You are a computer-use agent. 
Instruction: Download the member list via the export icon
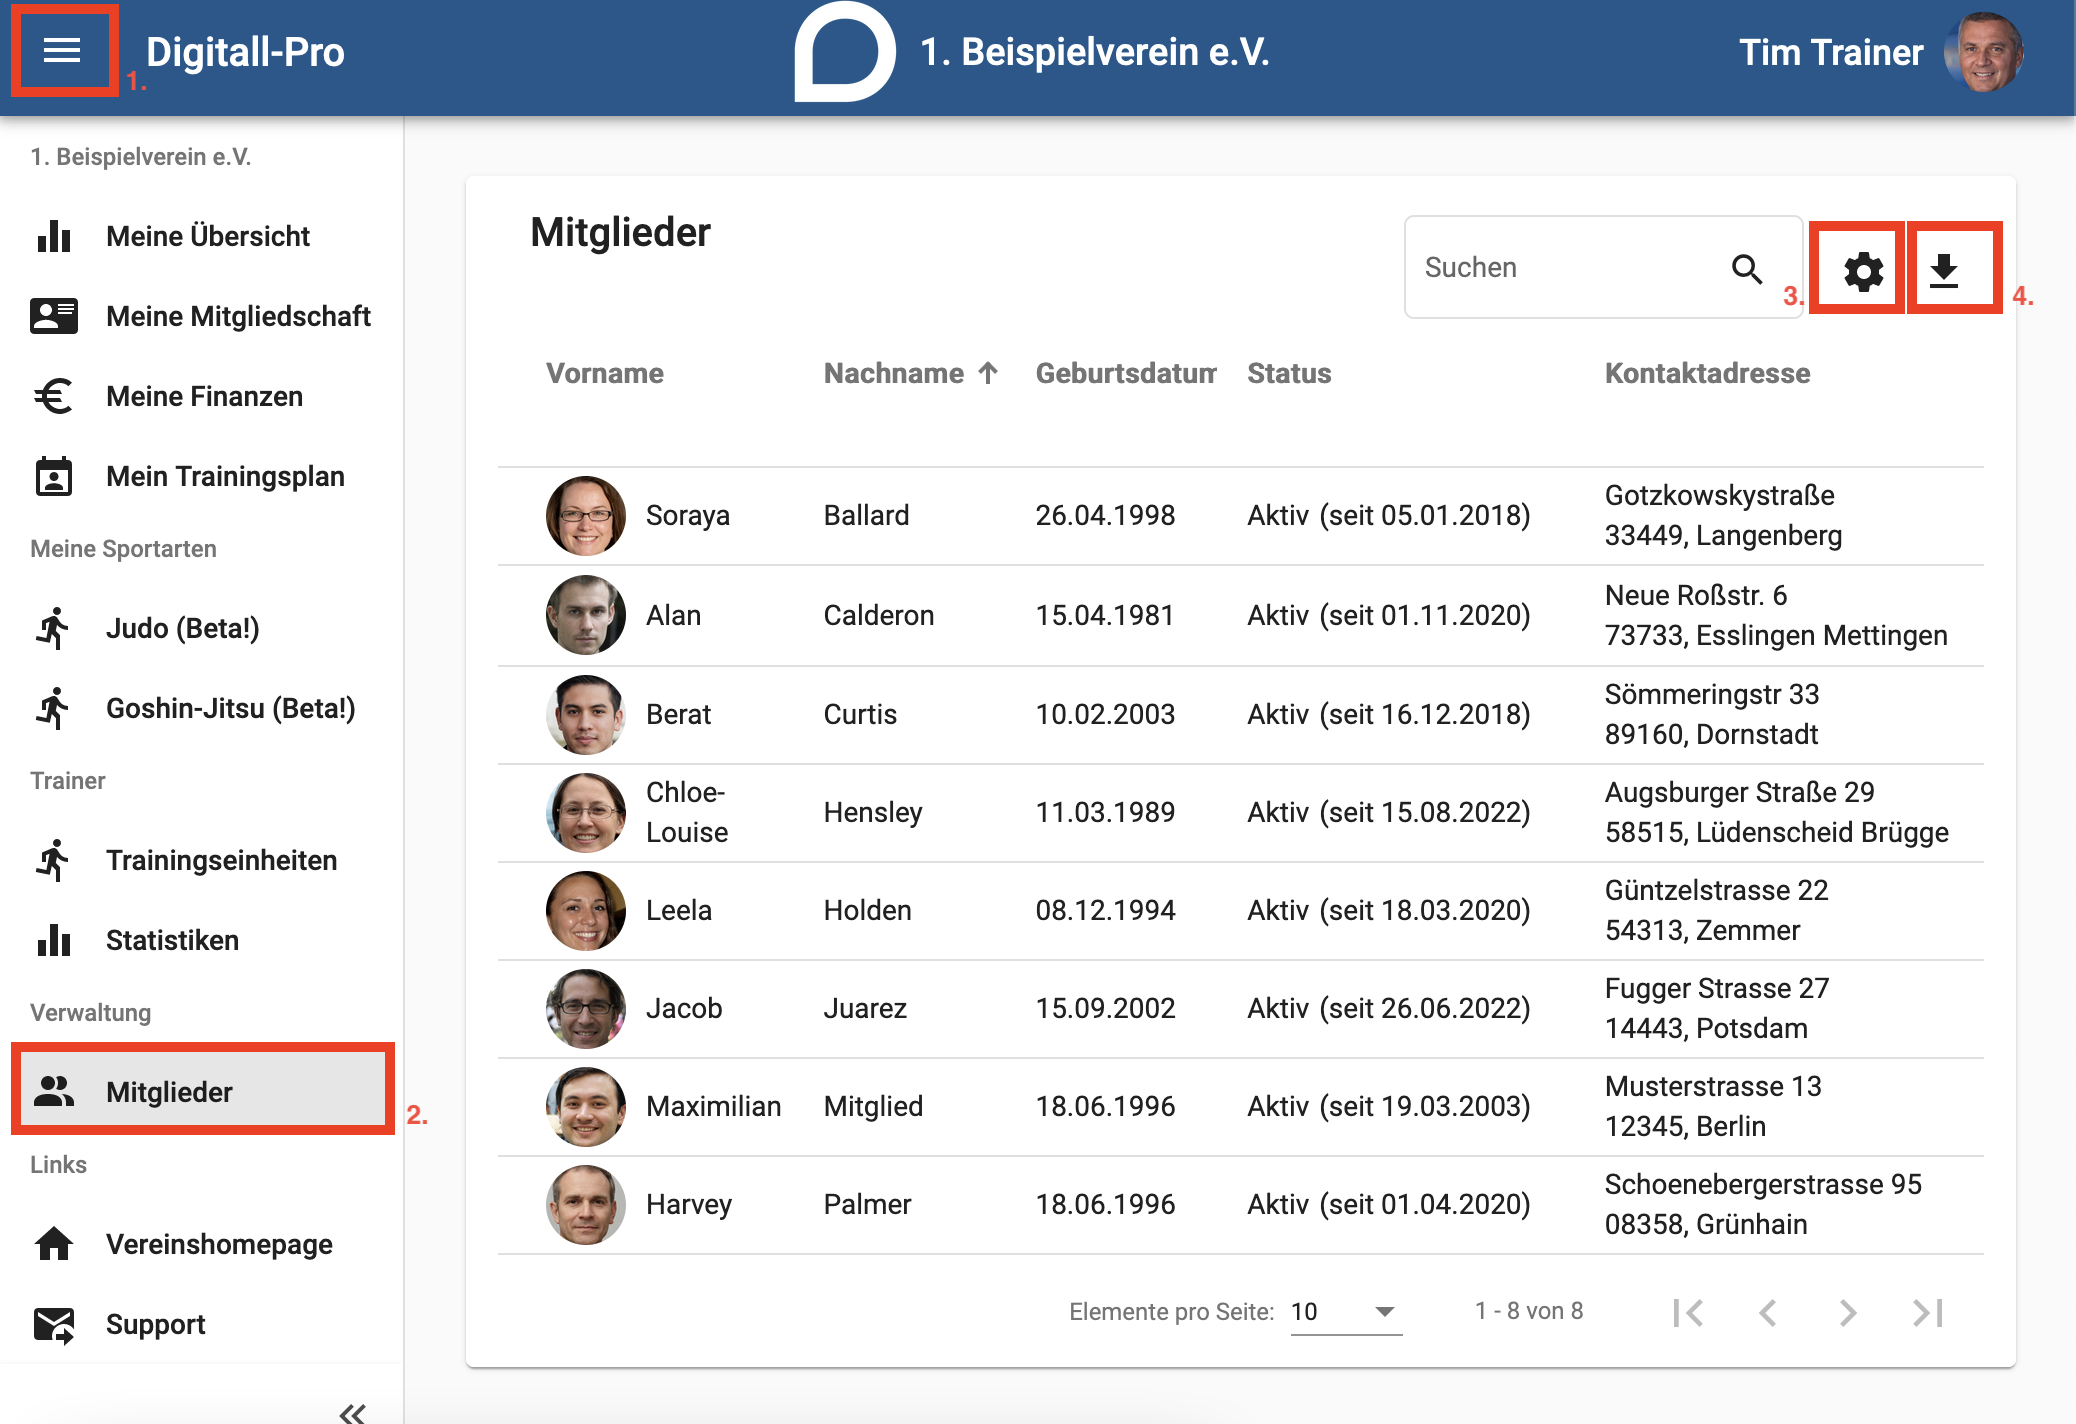1943,271
